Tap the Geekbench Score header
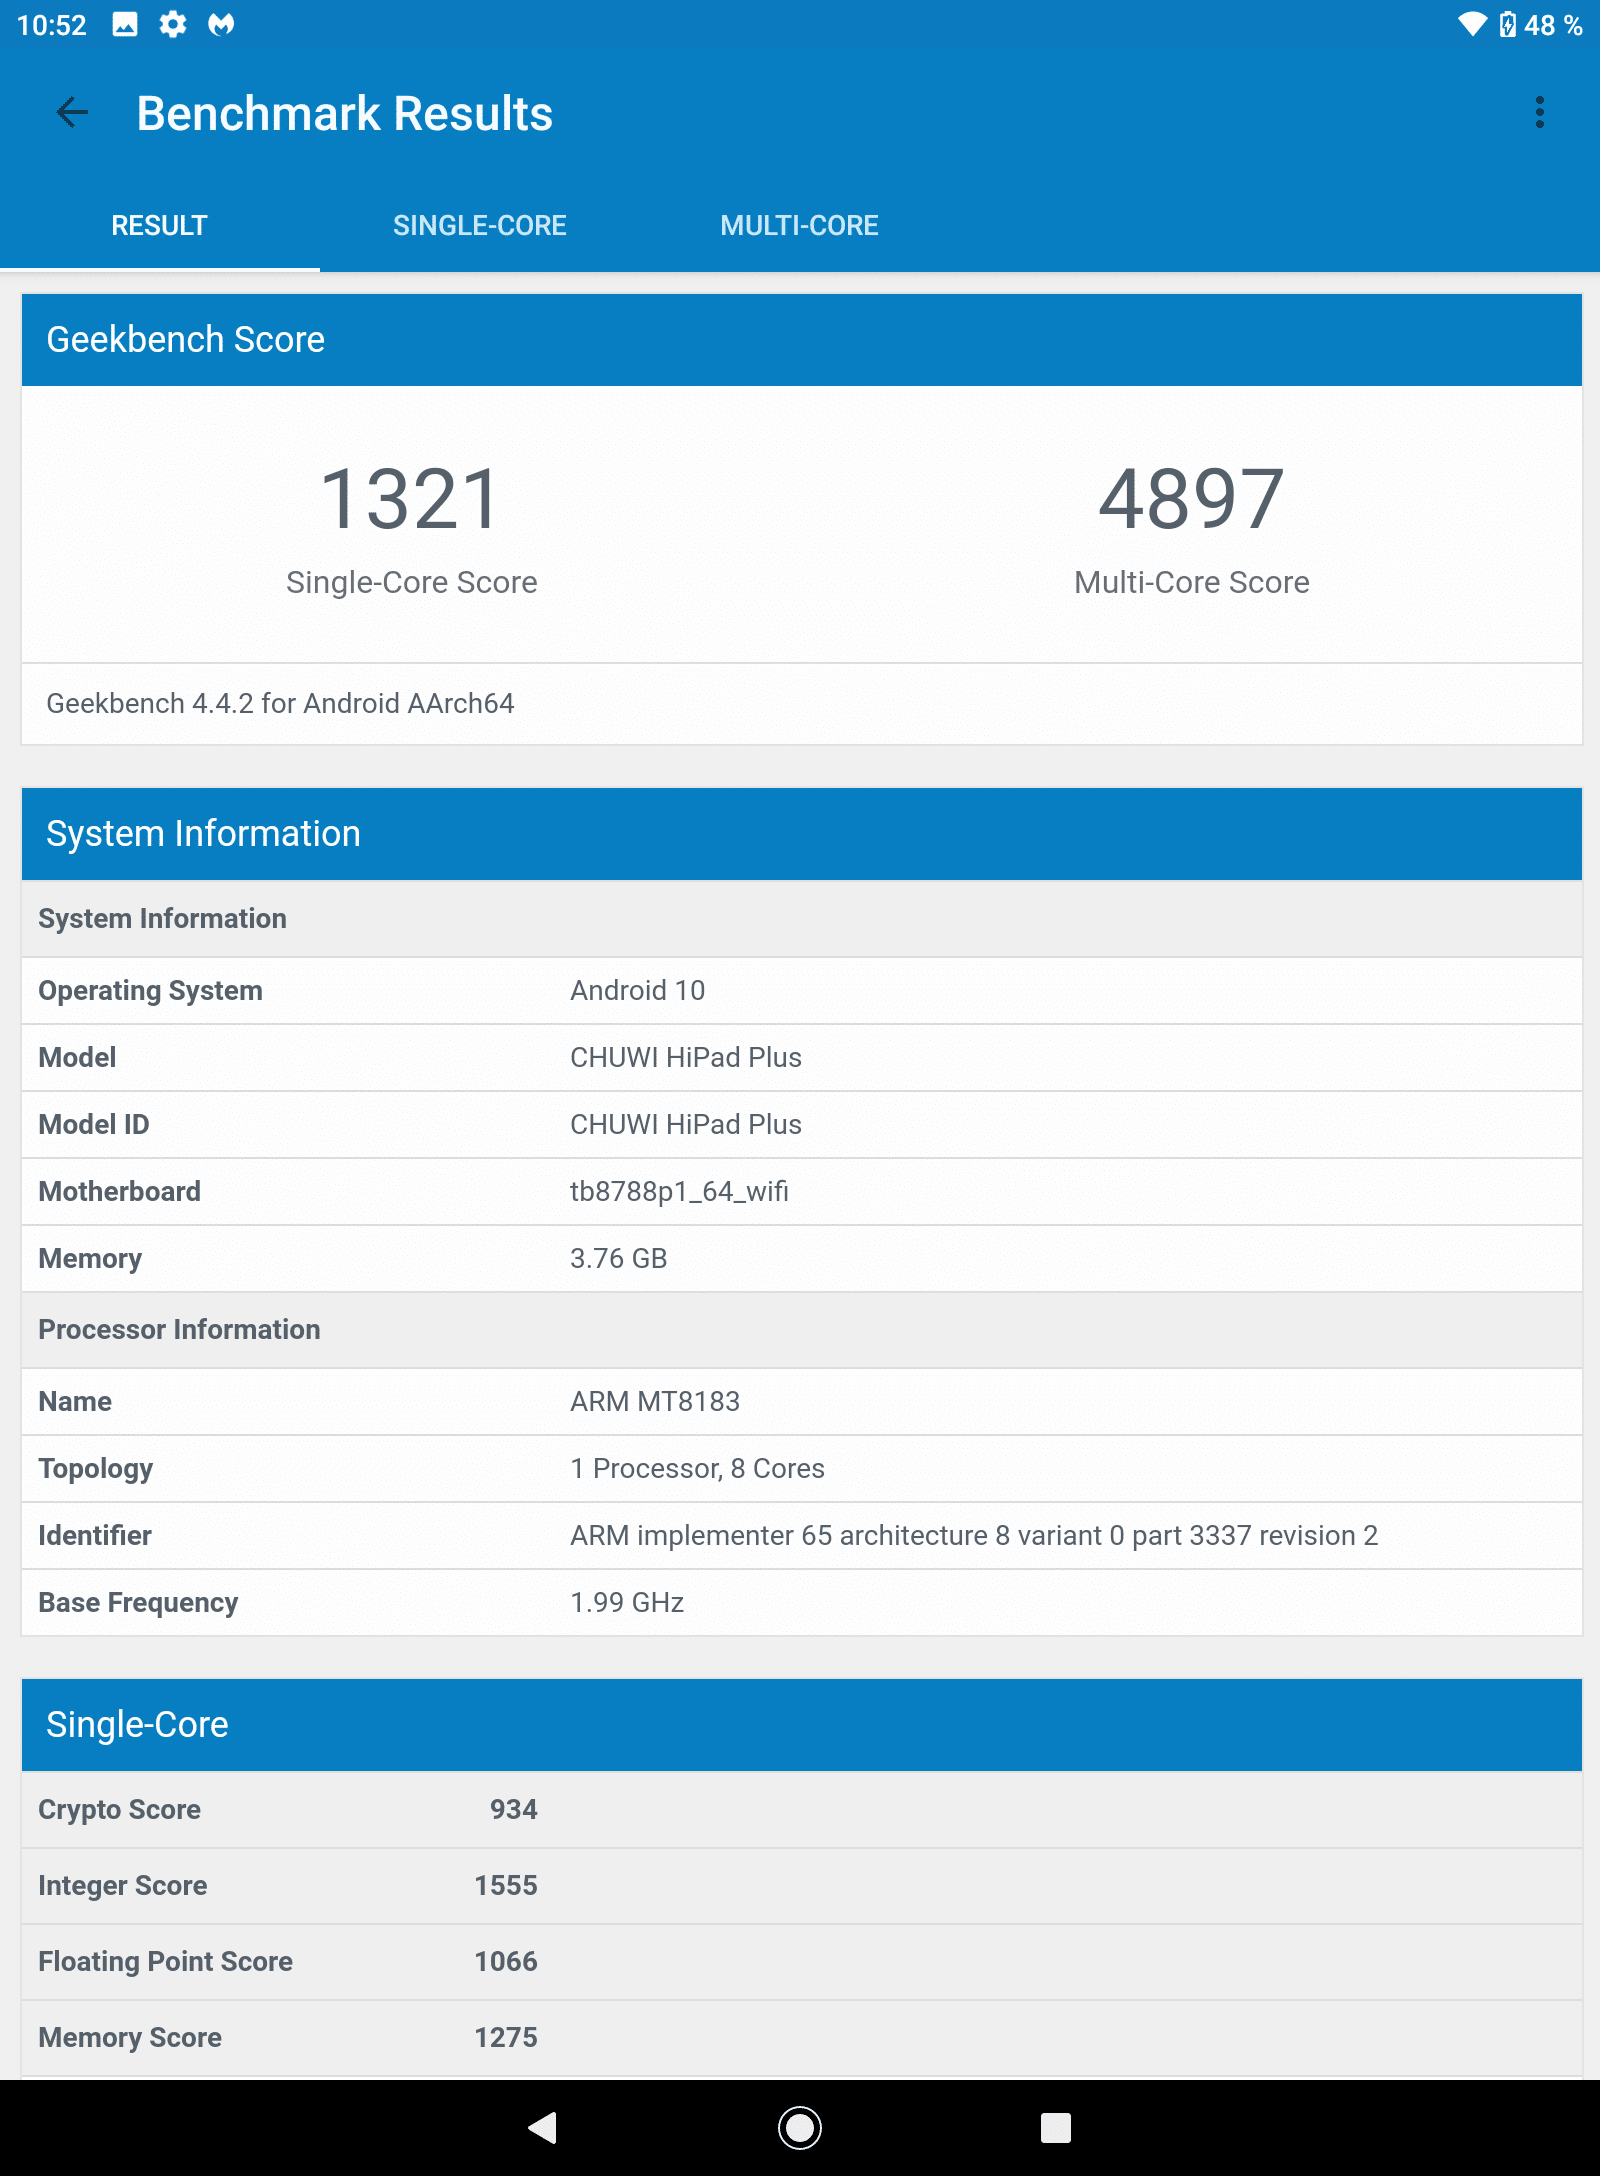Viewport: 1600px width, 2176px height. (802, 340)
